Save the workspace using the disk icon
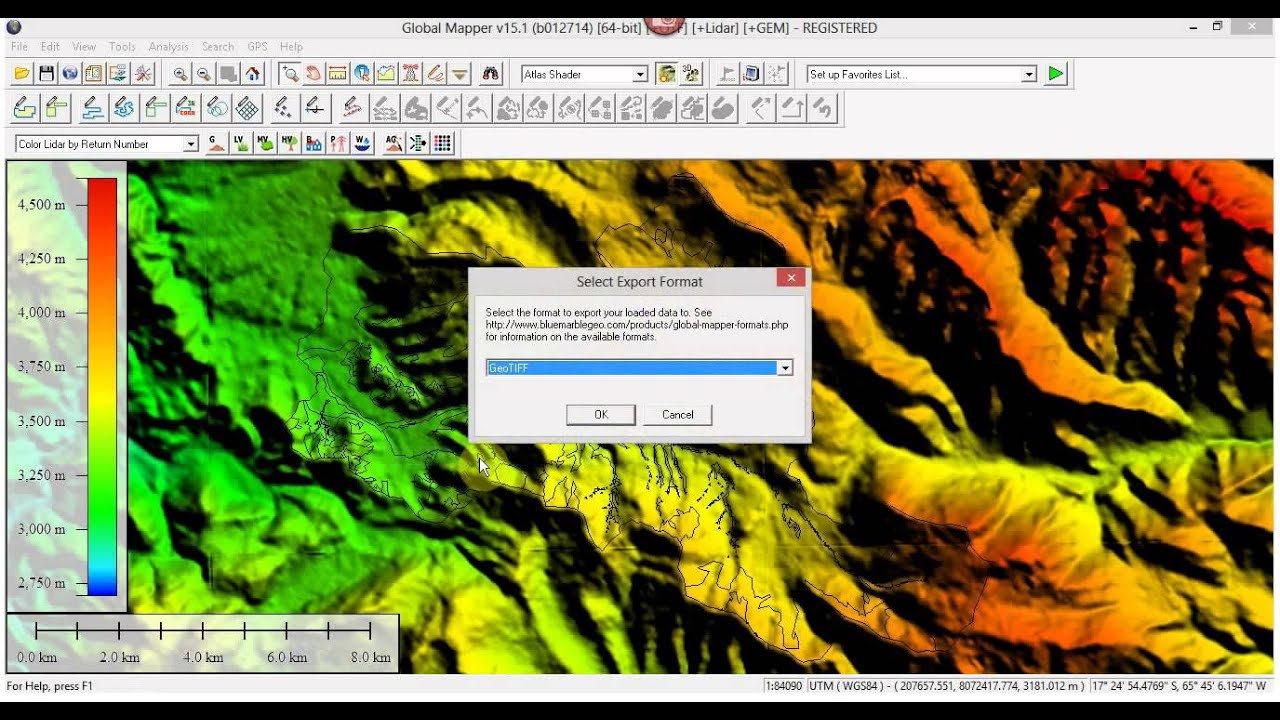Viewport: 1280px width, 720px height. (x=47, y=73)
